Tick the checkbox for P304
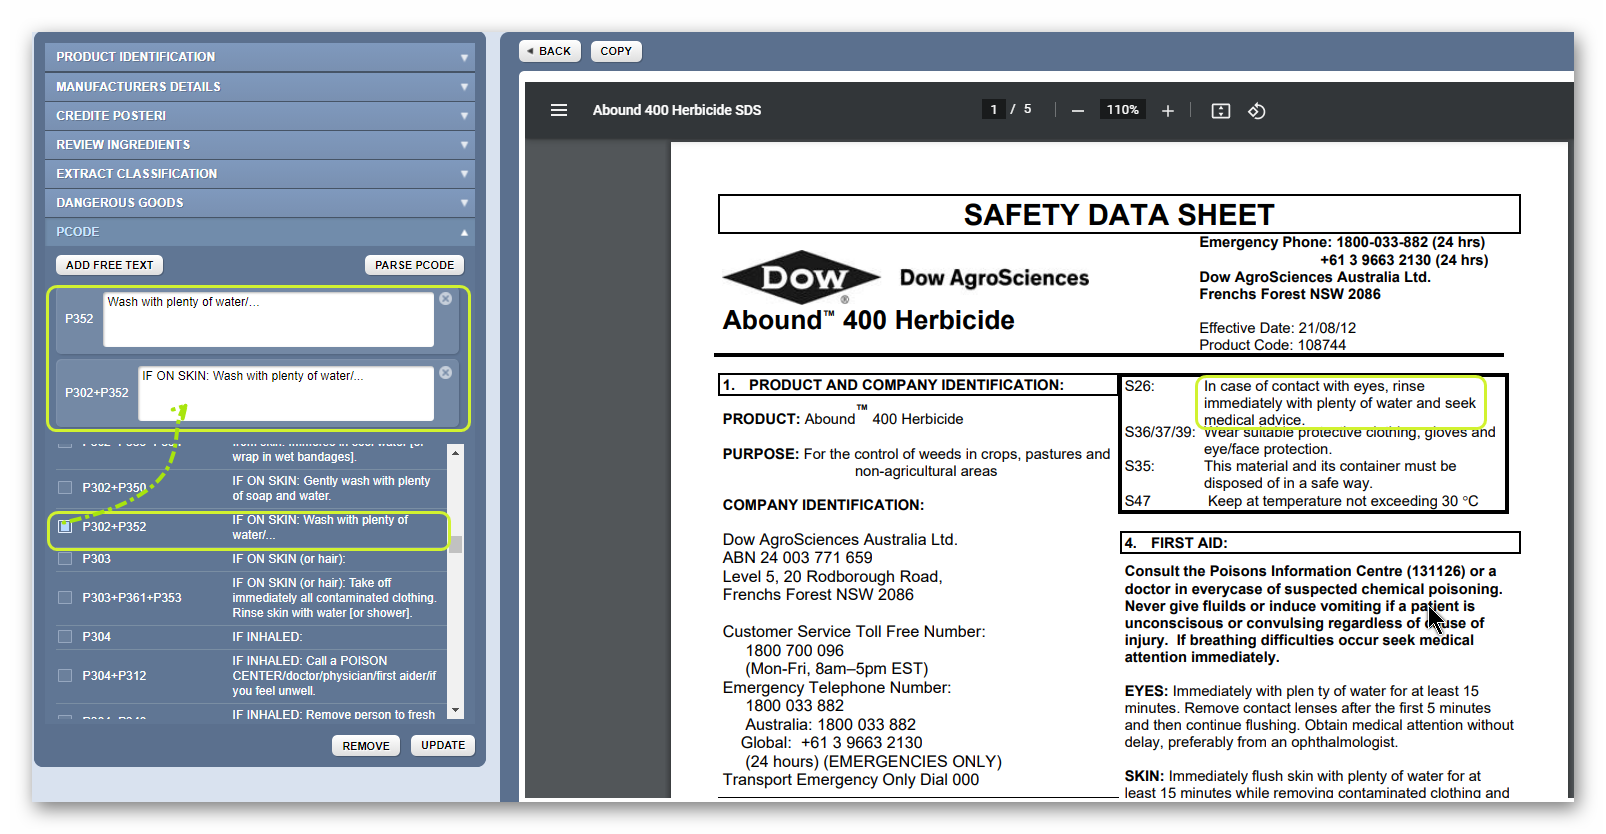 65,637
